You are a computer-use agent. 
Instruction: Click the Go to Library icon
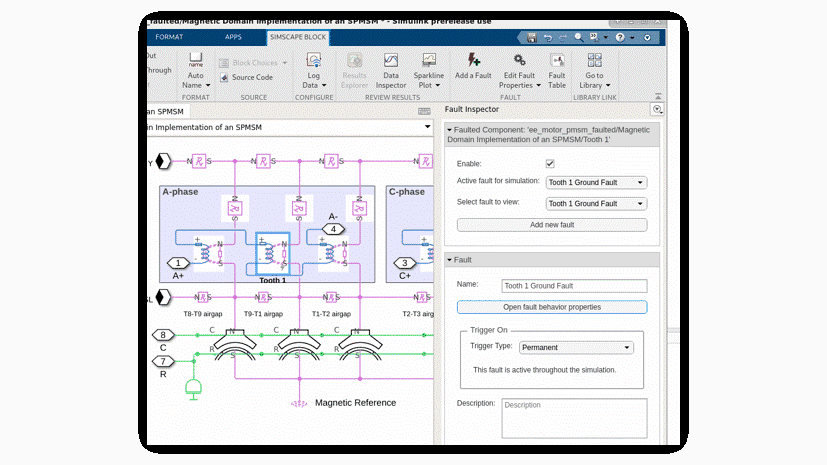(x=594, y=61)
